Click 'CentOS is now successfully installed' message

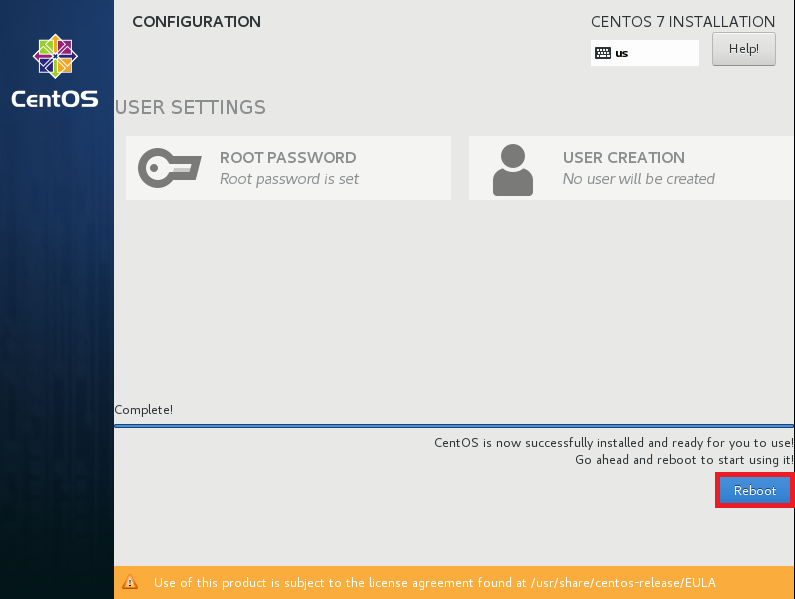(x=613, y=443)
